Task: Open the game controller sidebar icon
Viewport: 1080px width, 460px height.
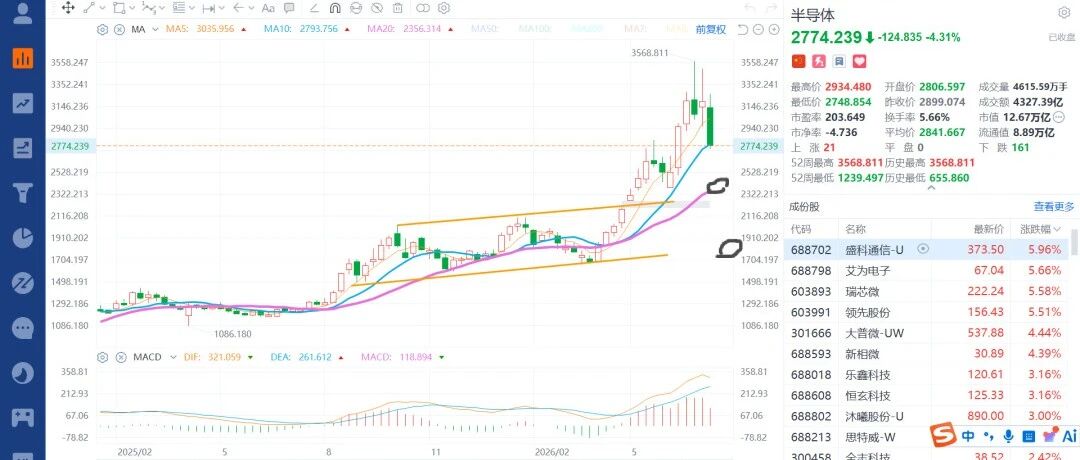Action: coord(23,417)
